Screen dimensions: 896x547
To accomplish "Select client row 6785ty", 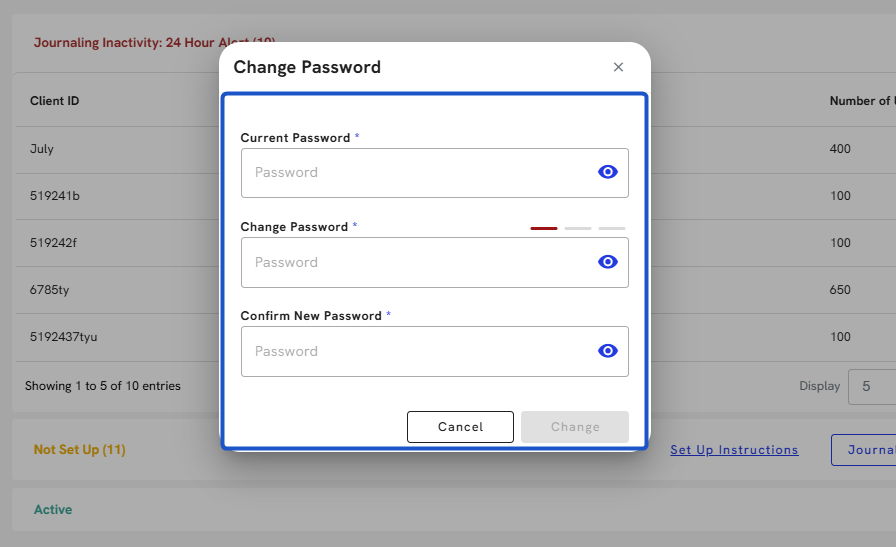I will (x=49, y=290).
